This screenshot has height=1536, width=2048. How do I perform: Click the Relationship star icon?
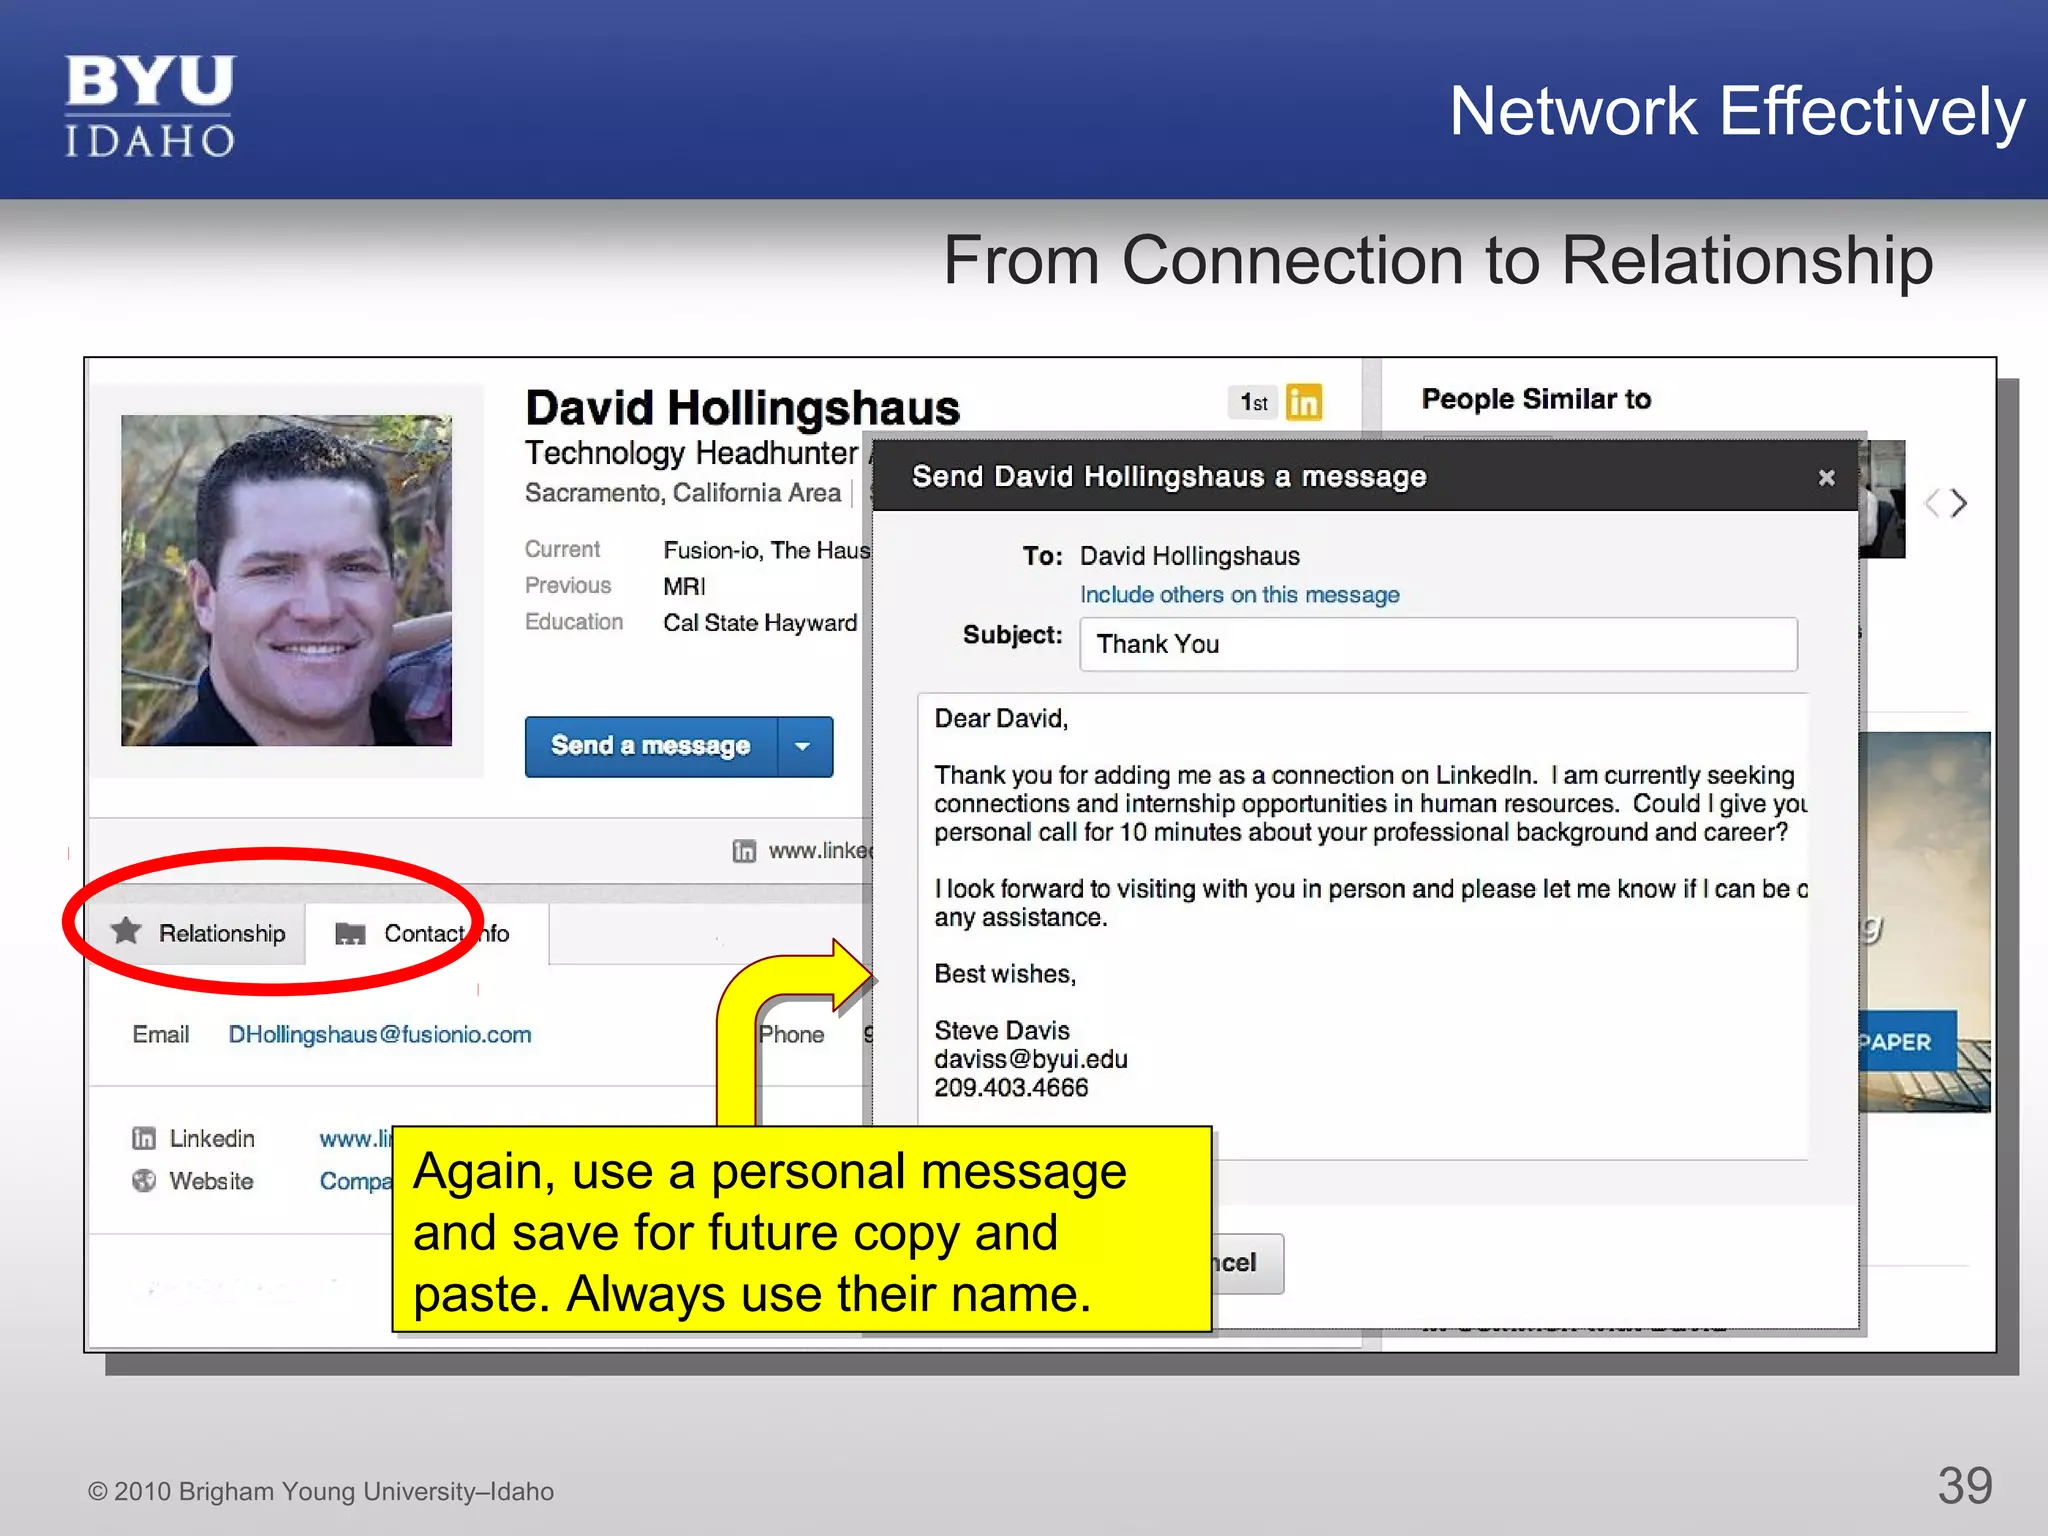pyautogui.click(x=126, y=931)
